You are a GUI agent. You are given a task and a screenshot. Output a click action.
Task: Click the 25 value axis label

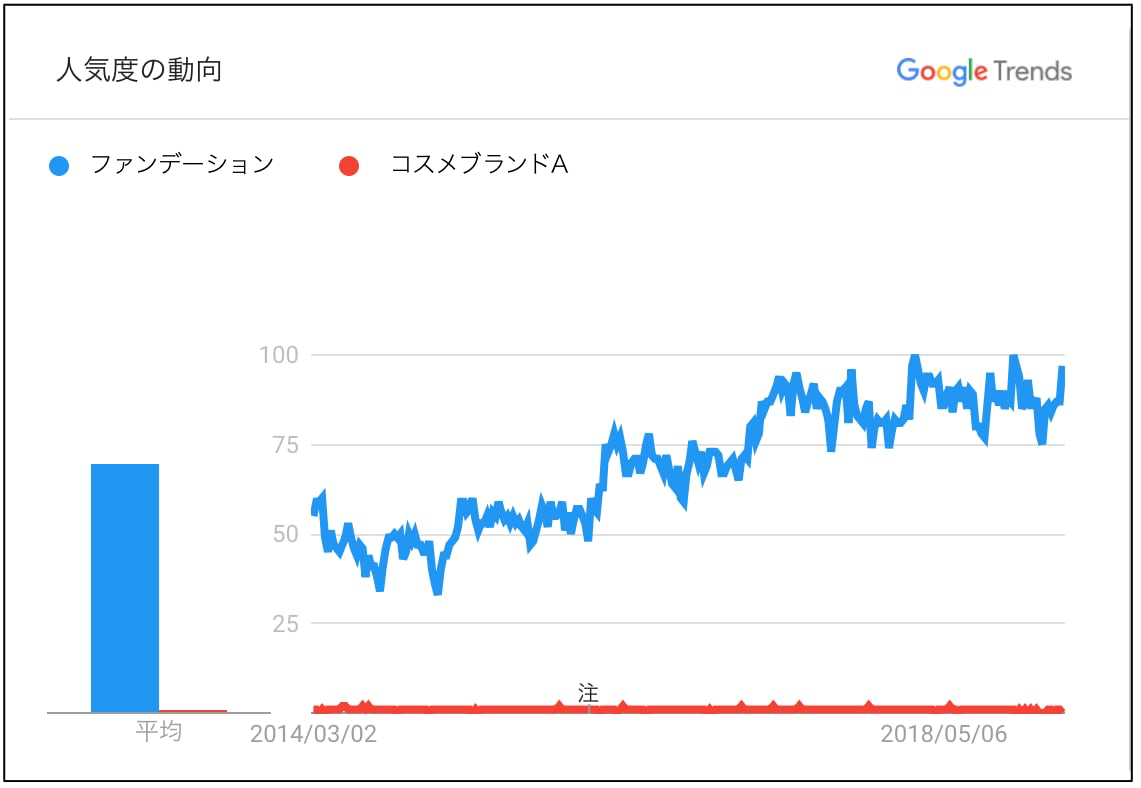(285, 624)
